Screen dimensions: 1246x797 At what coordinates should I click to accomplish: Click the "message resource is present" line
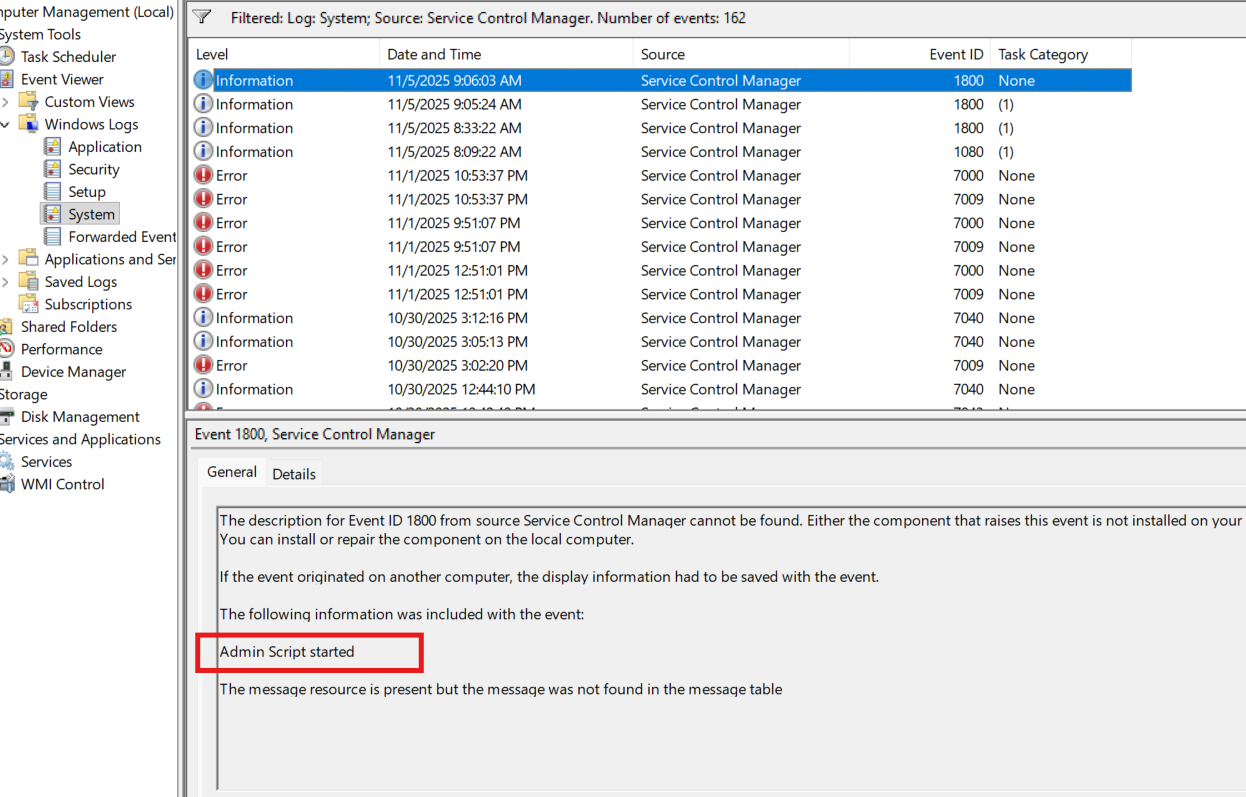(x=501, y=689)
